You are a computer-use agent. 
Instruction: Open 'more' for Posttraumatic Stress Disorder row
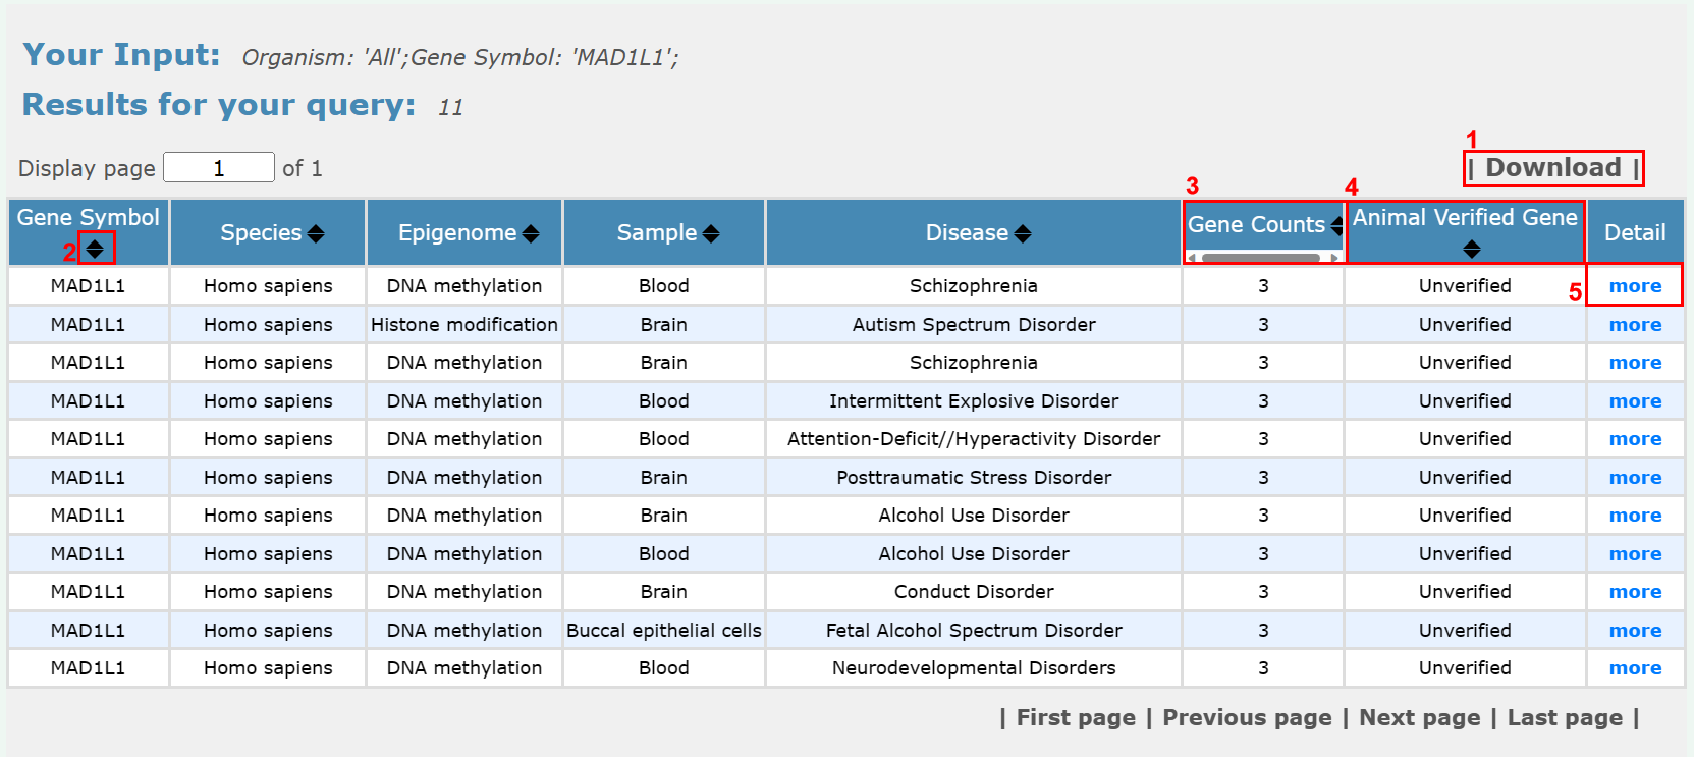(1634, 478)
